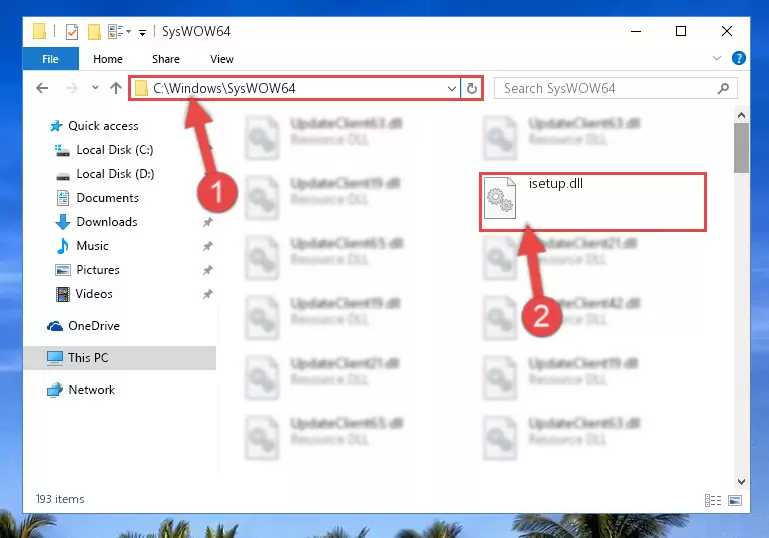Click the isetup.dll gear file icon
Viewport: 769px width, 538px height.
[500, 198]
